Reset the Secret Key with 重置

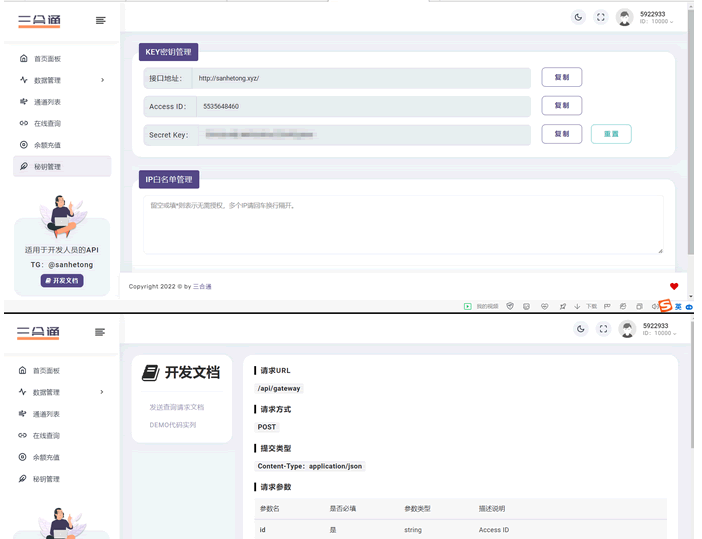(x=610, y=134)
